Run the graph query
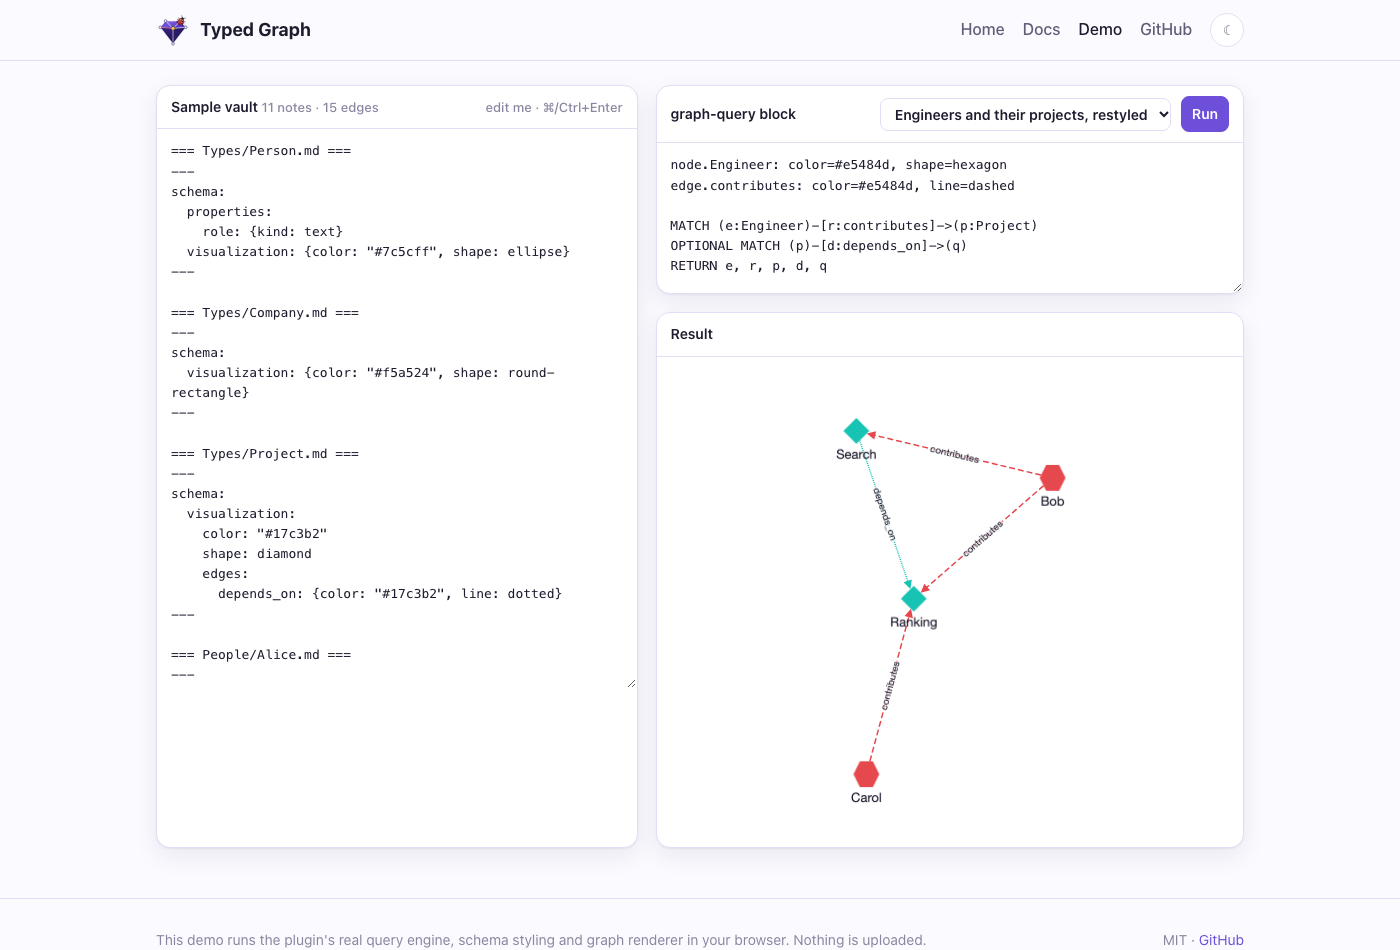1400x950 pixels. (1205, 114)
